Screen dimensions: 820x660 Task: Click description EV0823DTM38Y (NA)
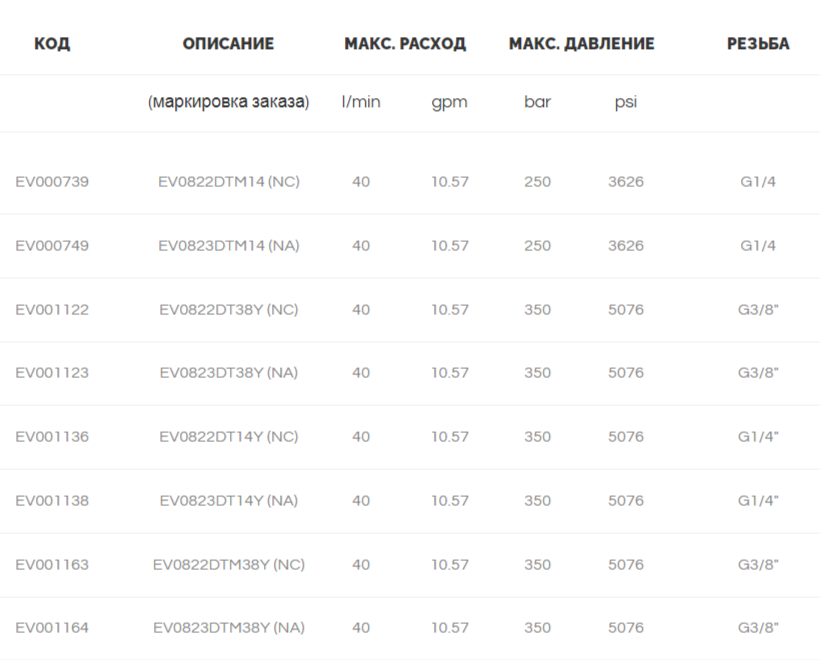229,628
